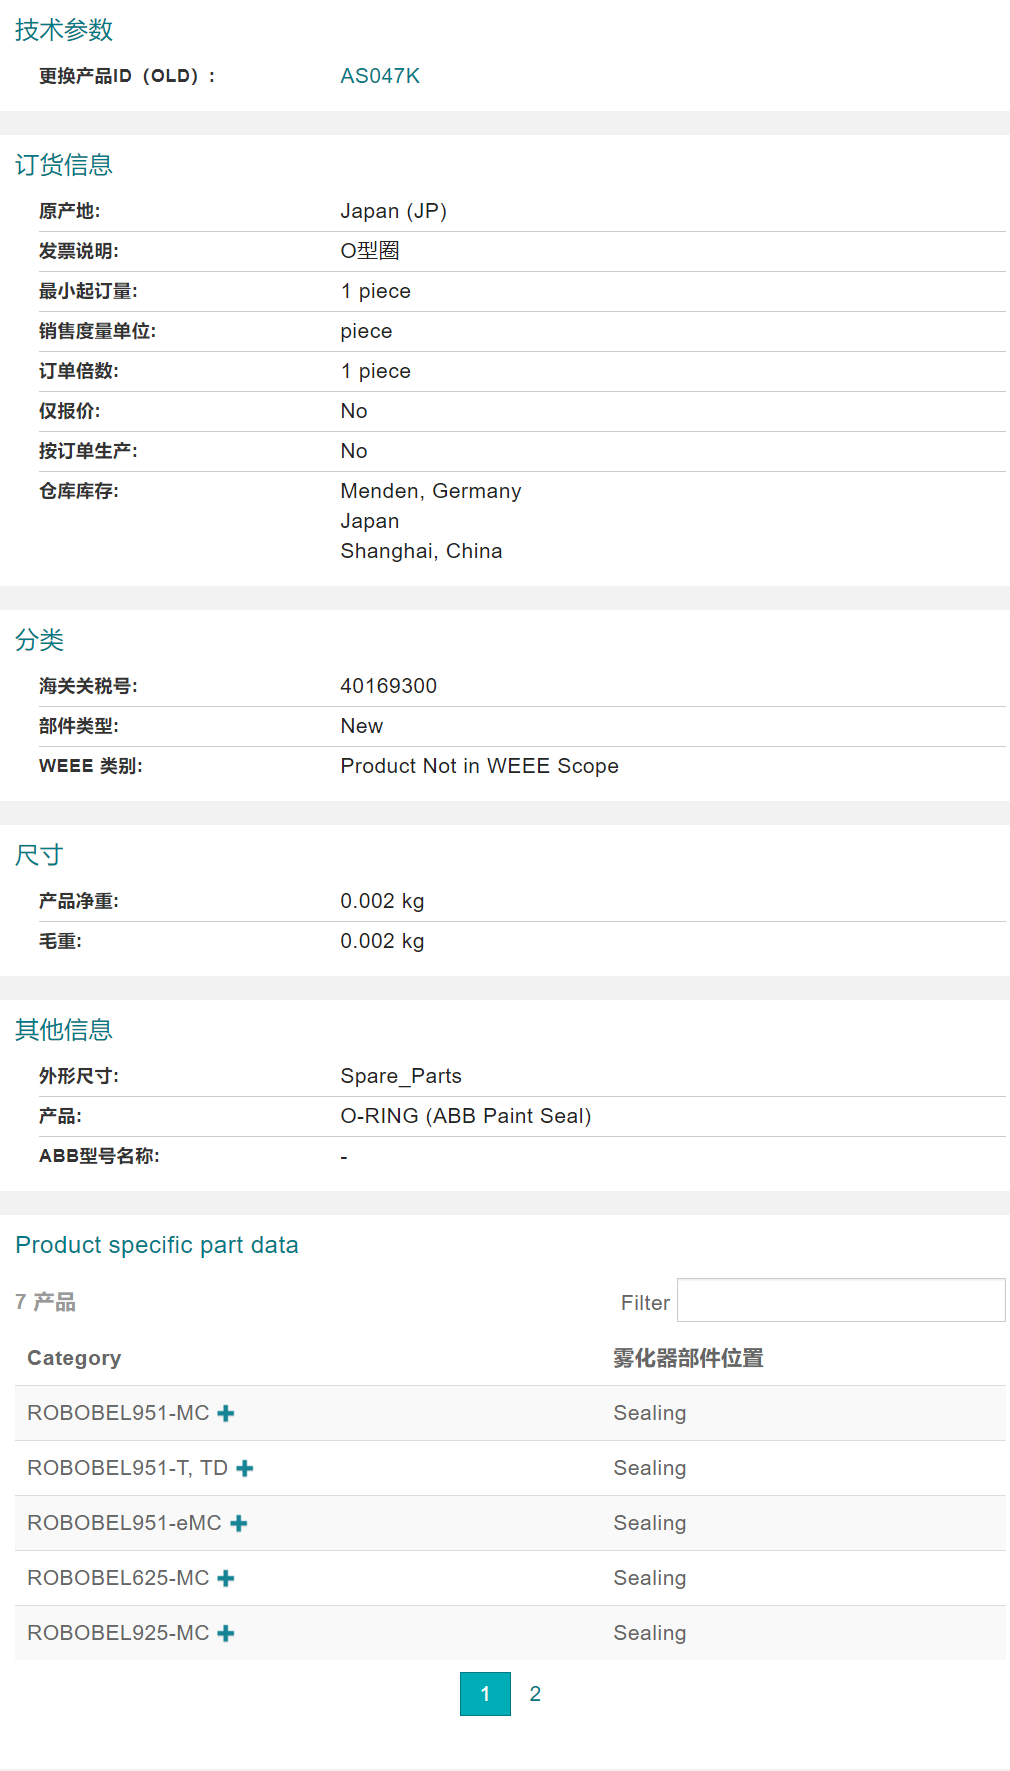The width and height of the screenshot is (1010, 1771).
Task: Expand the ROBOBEL951-MC plus icon
Action: tap(226, 1413)
